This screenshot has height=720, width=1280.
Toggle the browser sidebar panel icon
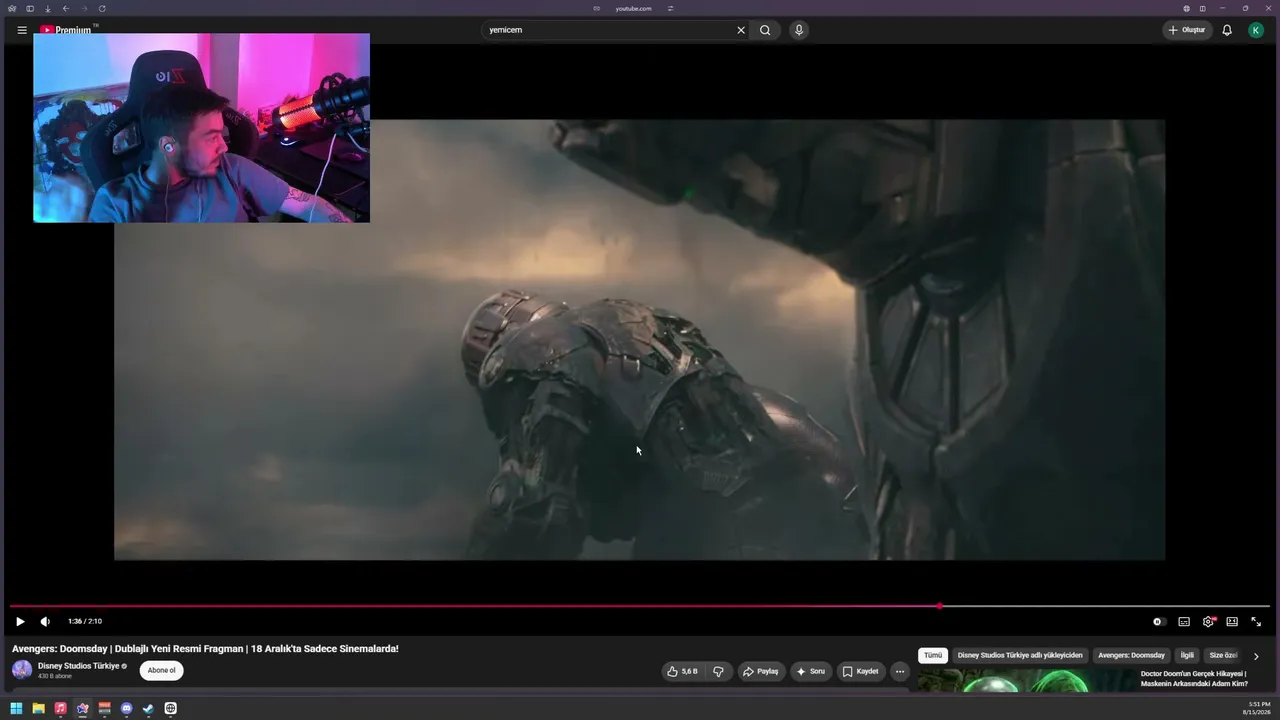pos(30,8)
